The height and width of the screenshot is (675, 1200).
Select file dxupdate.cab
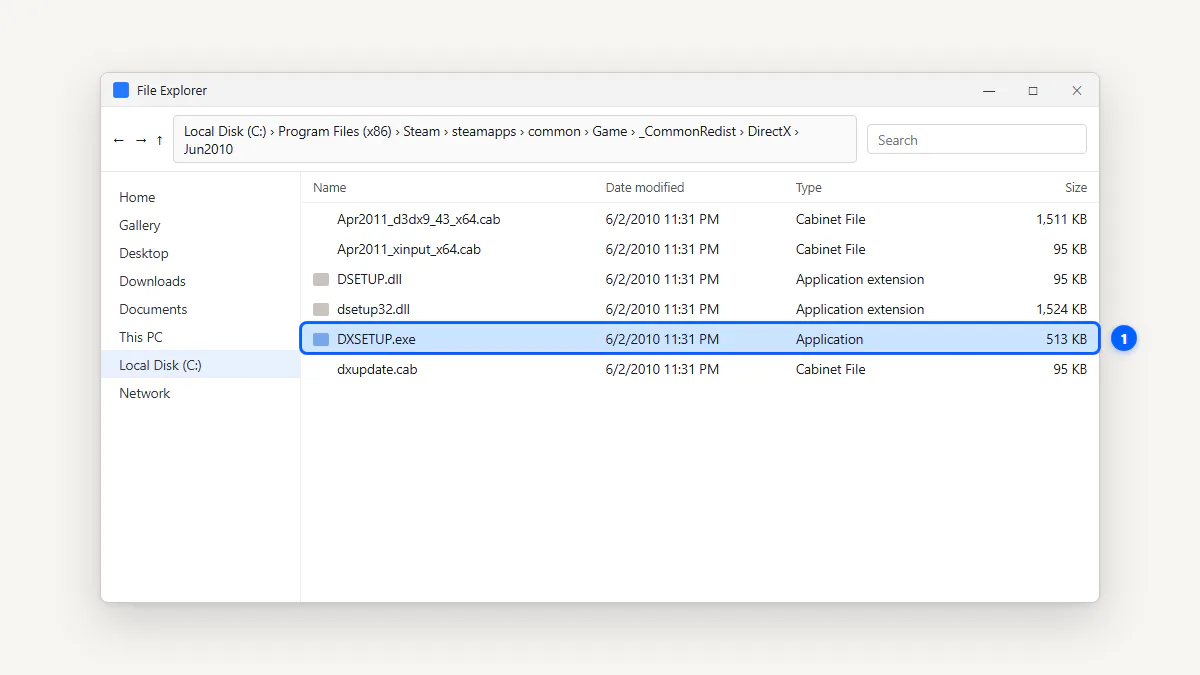(699, 369)
